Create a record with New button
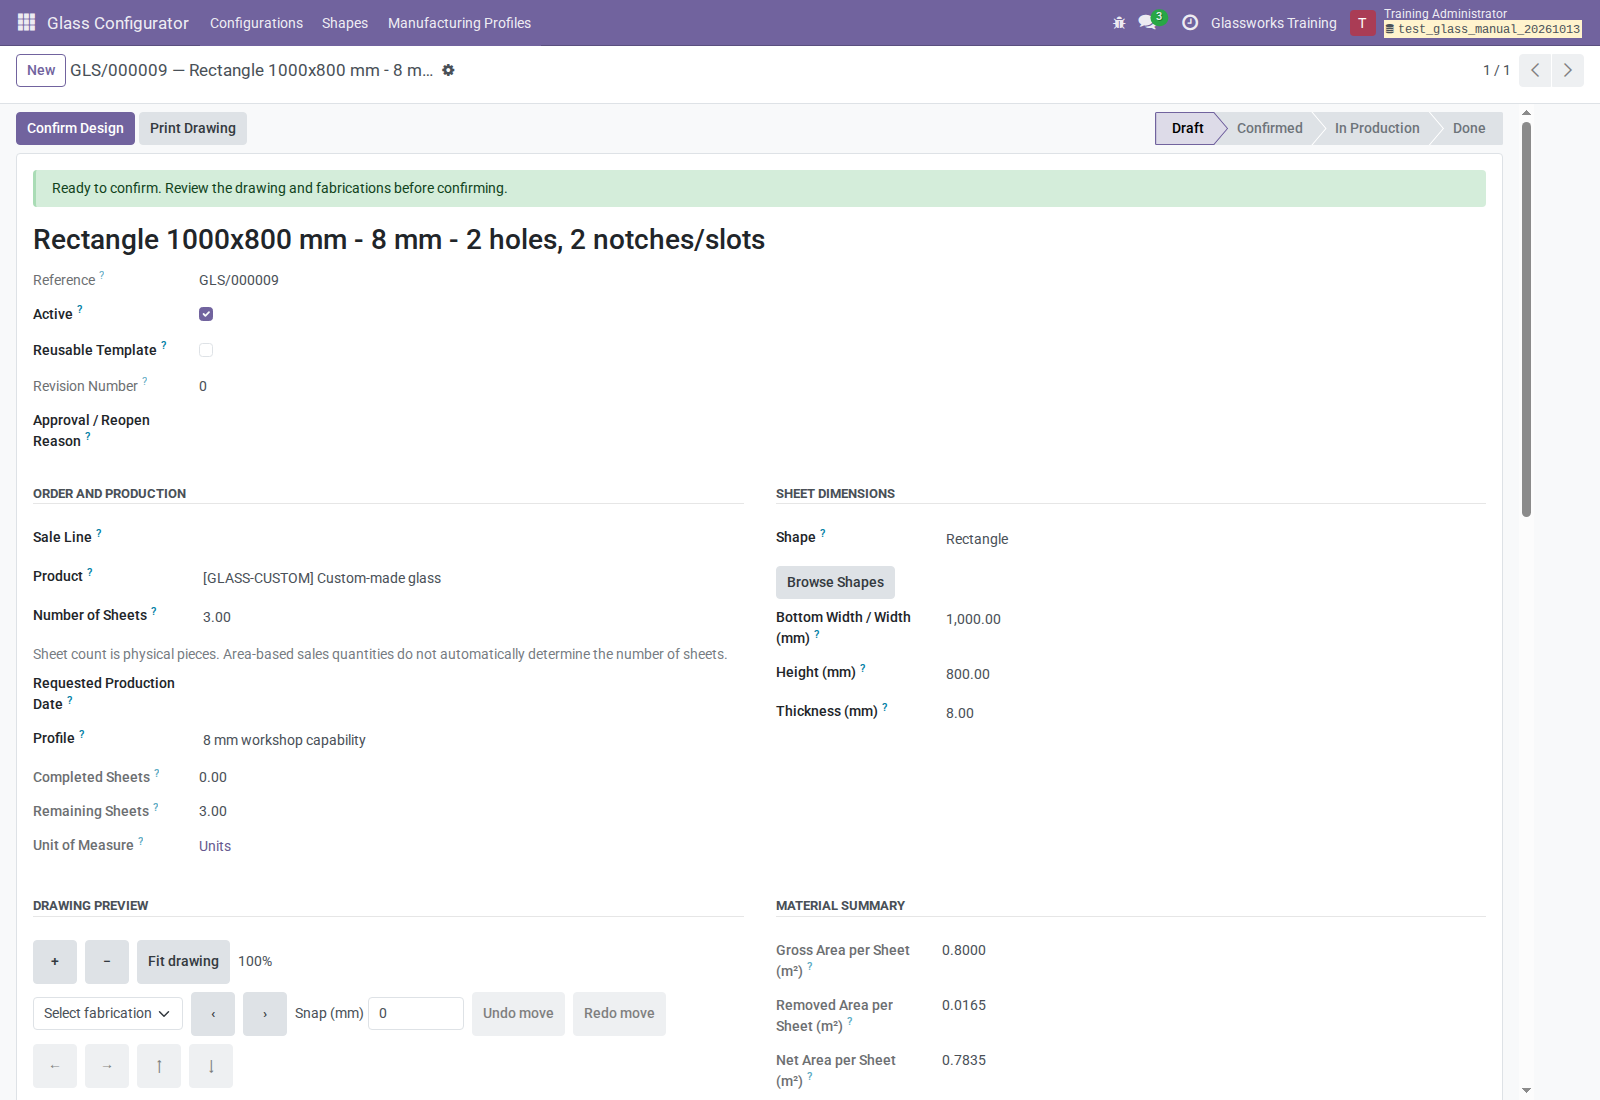The width and height of the screenshot is (1600, 1100). pos(41,70)
